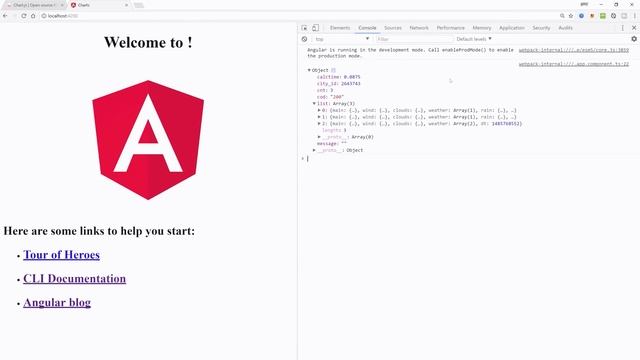
Task: Switch to the Security tab
Action: click(x=542, y=28)
